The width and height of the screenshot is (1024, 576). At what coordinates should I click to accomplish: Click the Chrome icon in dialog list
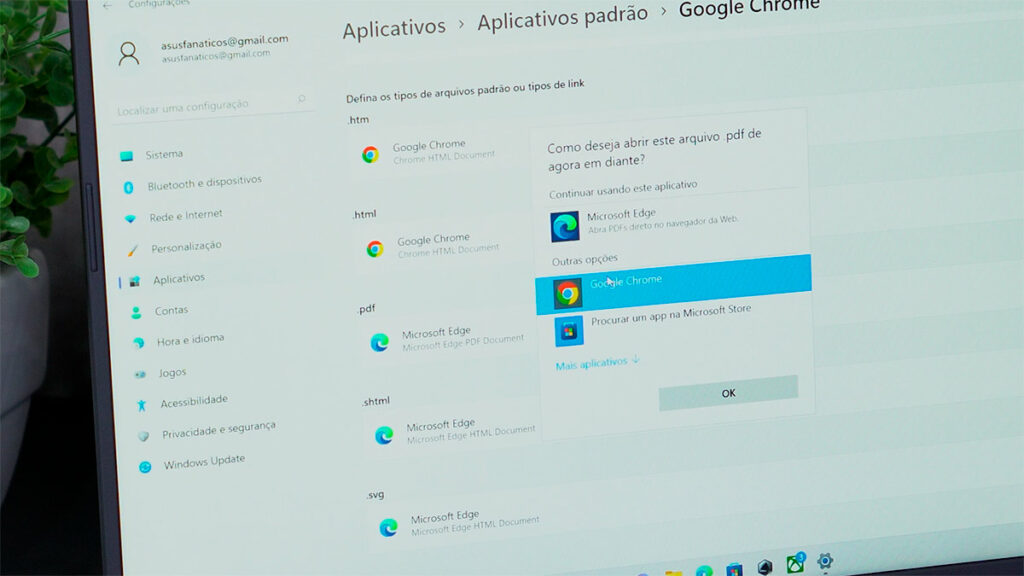(x=568, y=293)
